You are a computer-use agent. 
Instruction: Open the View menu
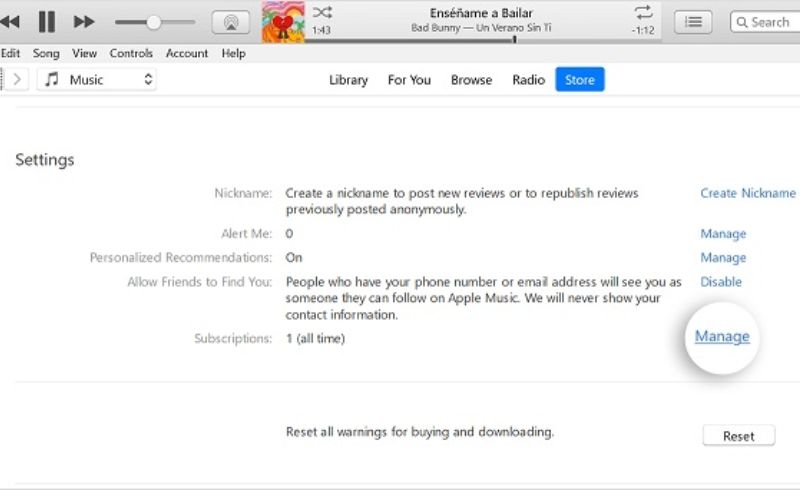[84, 53]
